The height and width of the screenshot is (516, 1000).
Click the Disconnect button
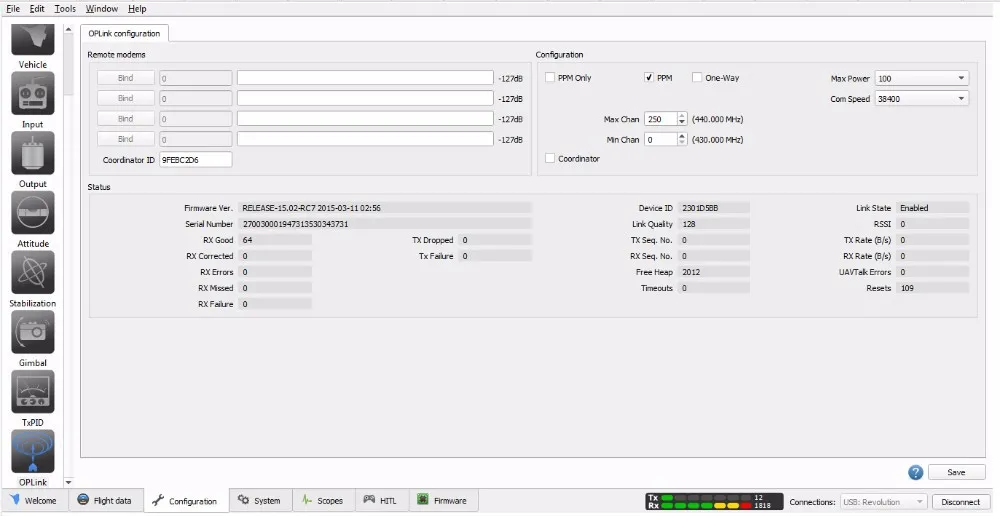click(x=961, y=502)
